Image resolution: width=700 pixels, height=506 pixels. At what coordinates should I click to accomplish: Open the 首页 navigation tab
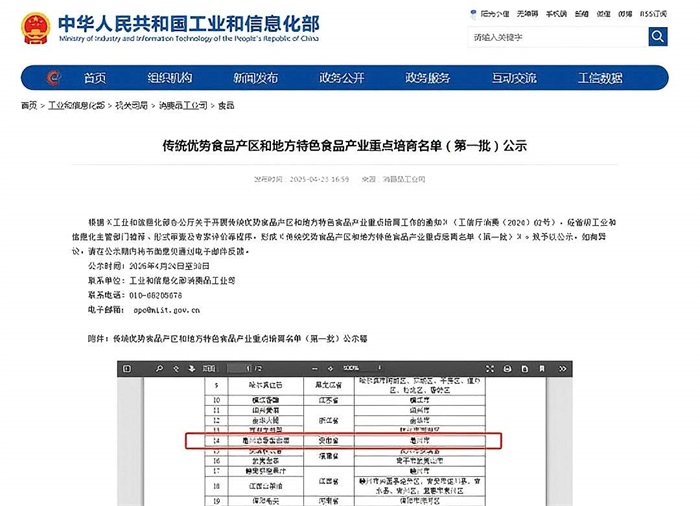tap(95, 78)
